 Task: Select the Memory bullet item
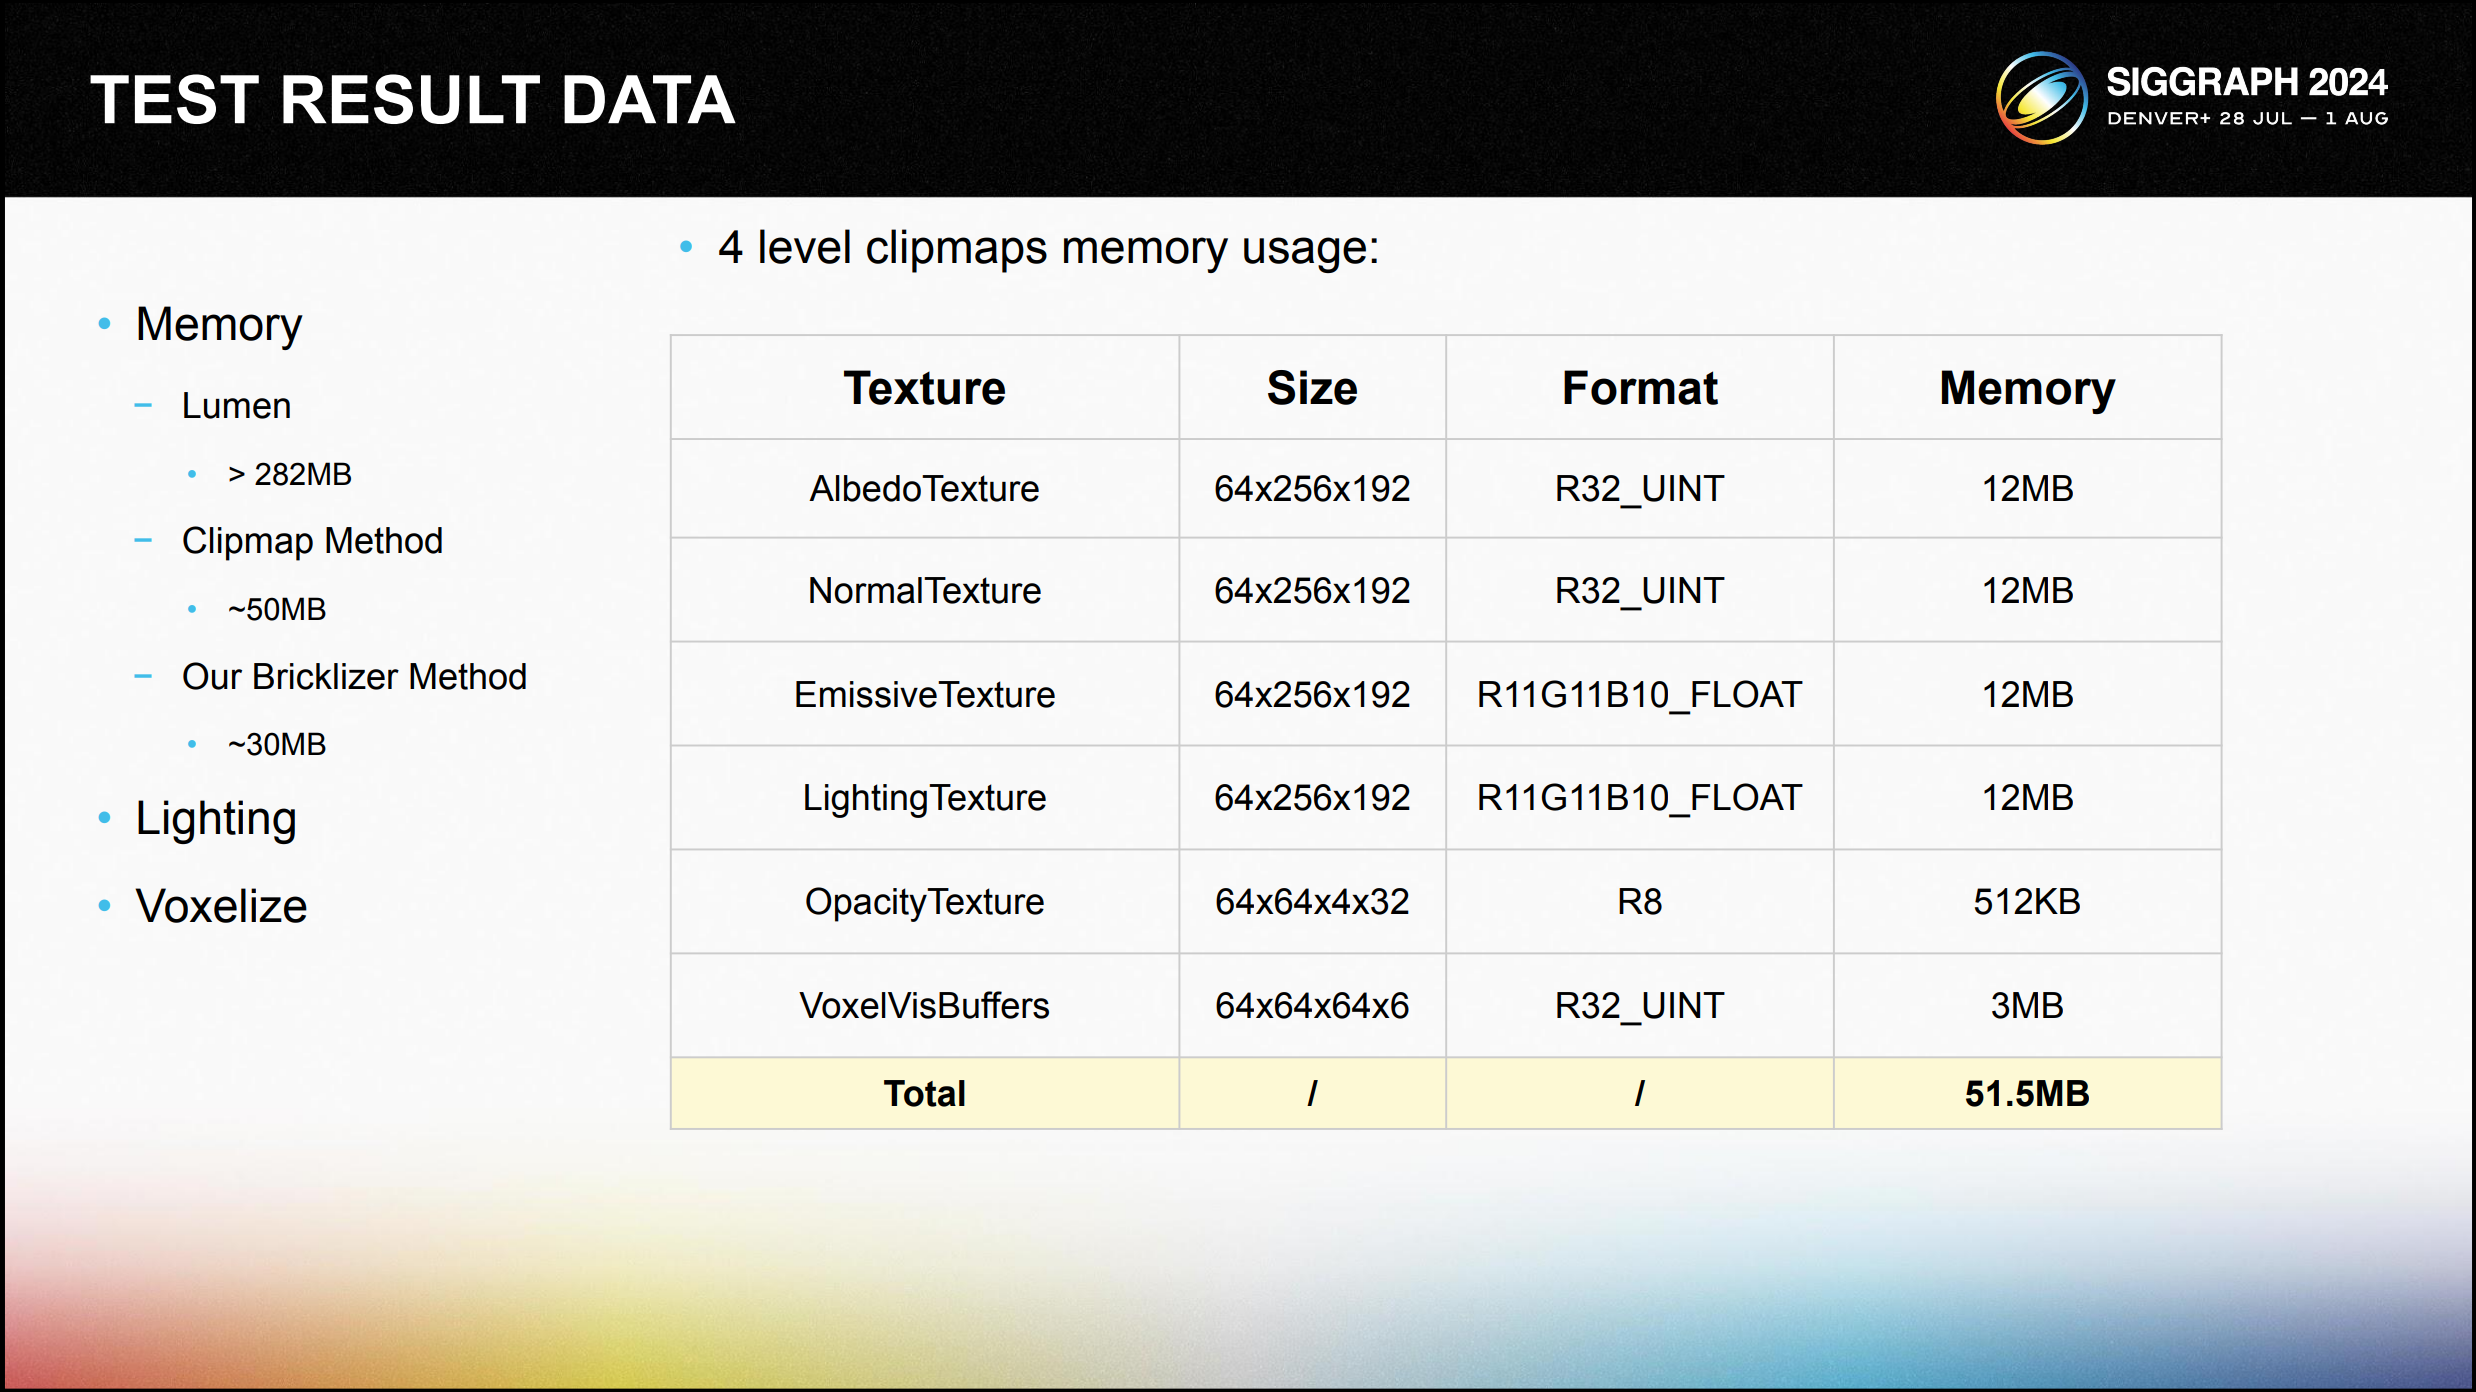[x=218, y=324]
